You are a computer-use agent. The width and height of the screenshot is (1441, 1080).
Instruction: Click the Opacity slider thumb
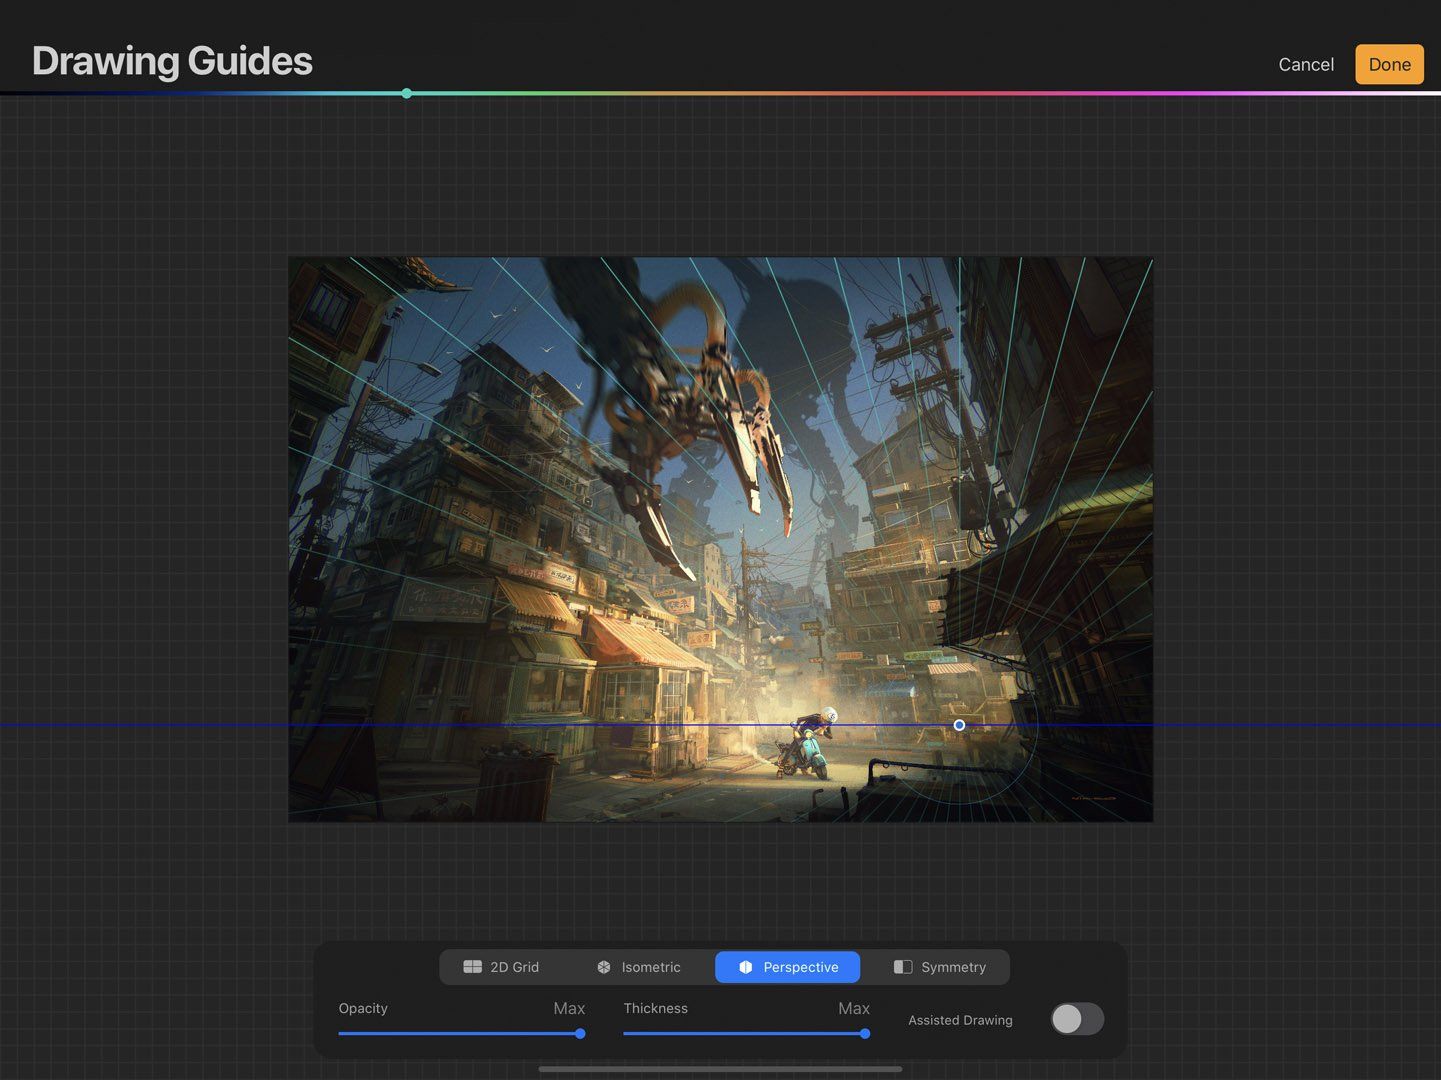tap(580, 1034)
